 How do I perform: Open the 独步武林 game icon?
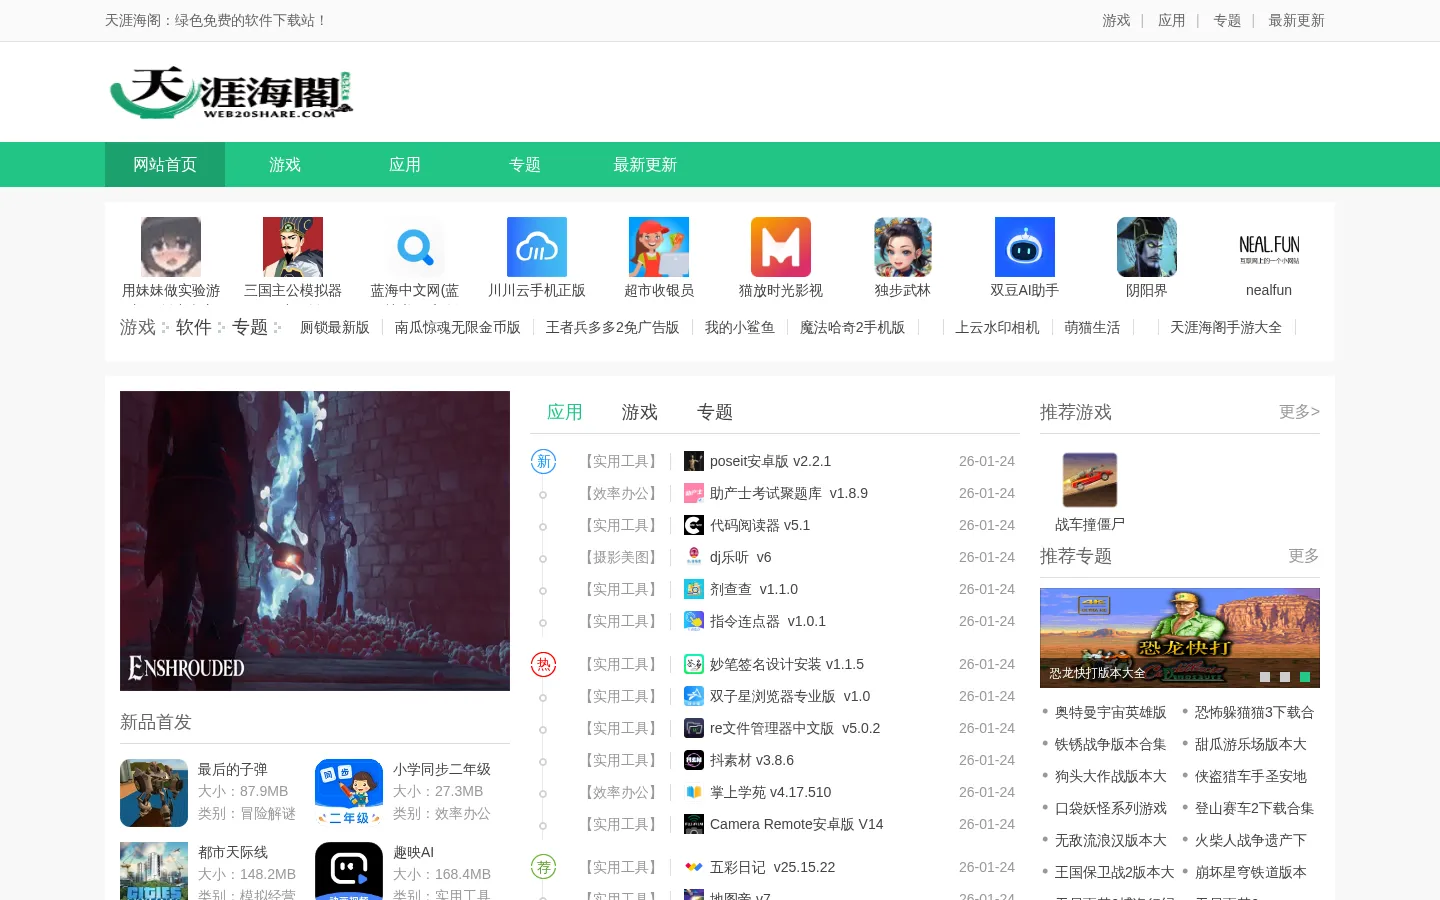903,247
